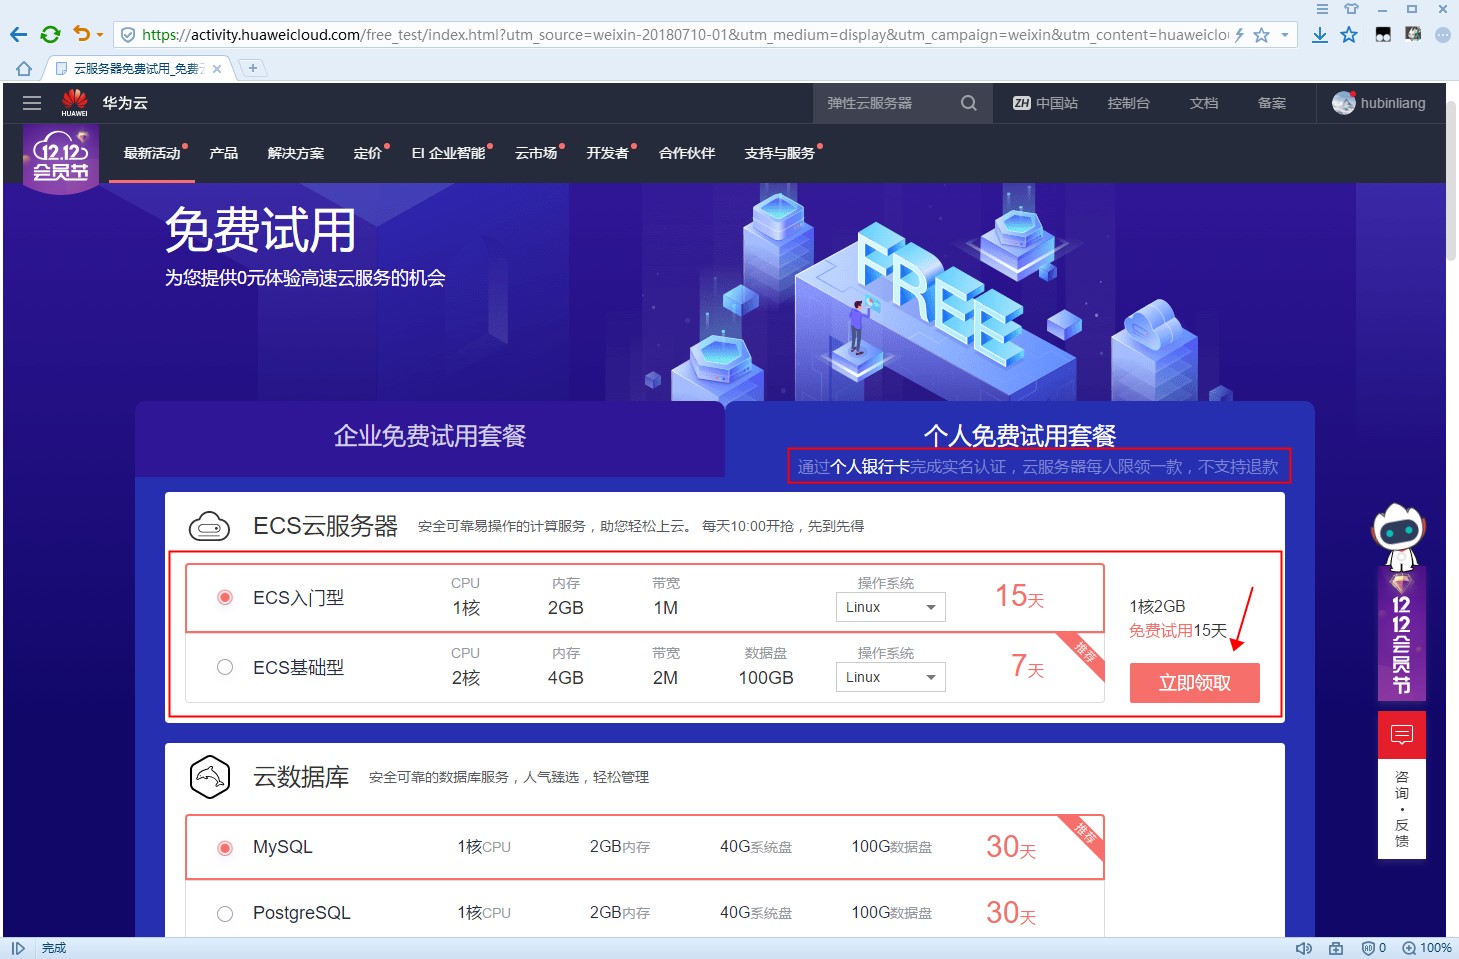
Task: Open the OS dropdown for ECS基础型
Action: [x=890, y=677]
